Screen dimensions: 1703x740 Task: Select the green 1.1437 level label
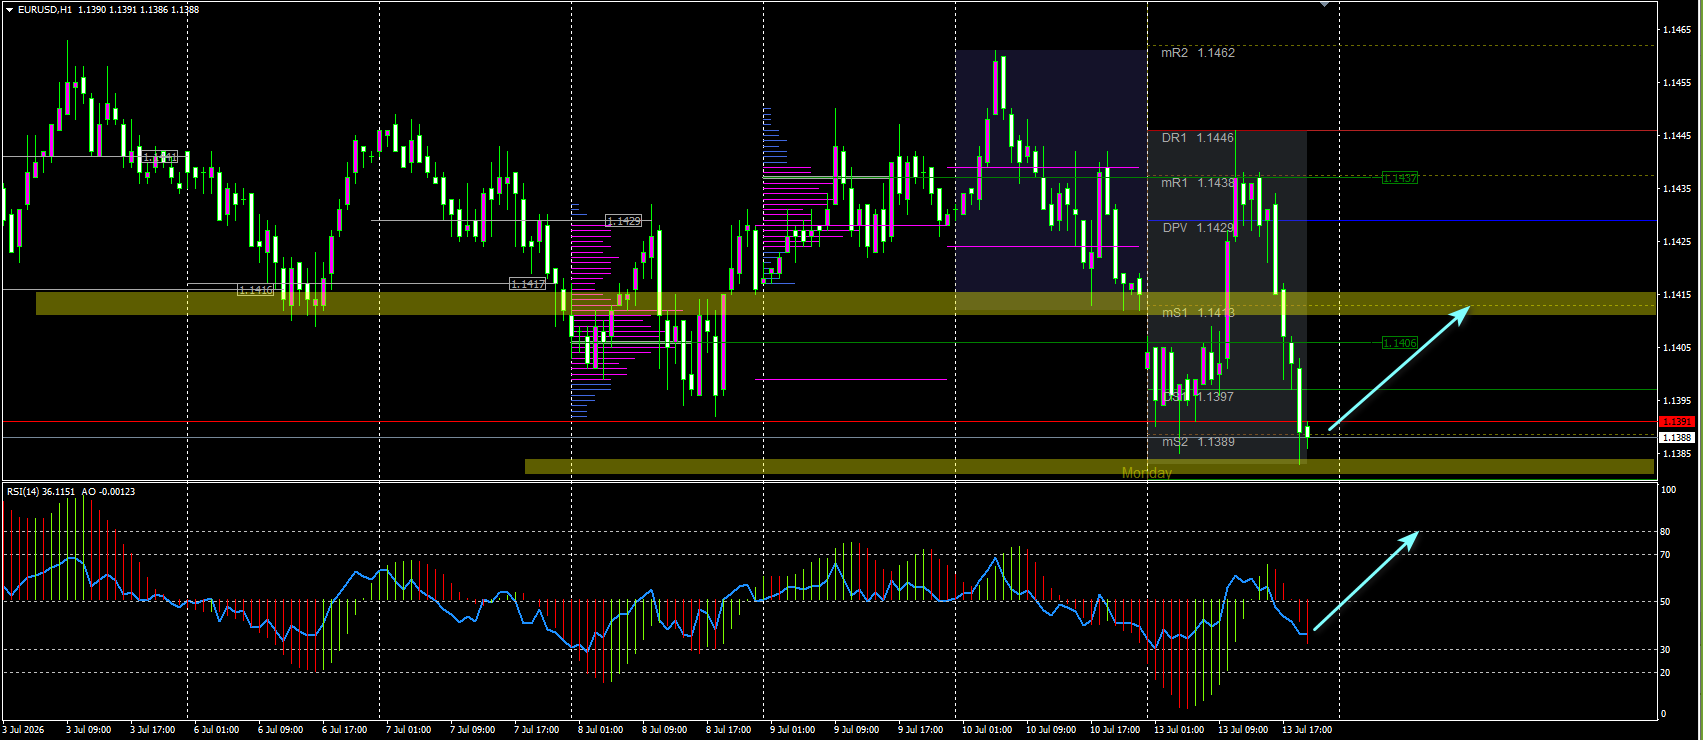[1400, 178]
